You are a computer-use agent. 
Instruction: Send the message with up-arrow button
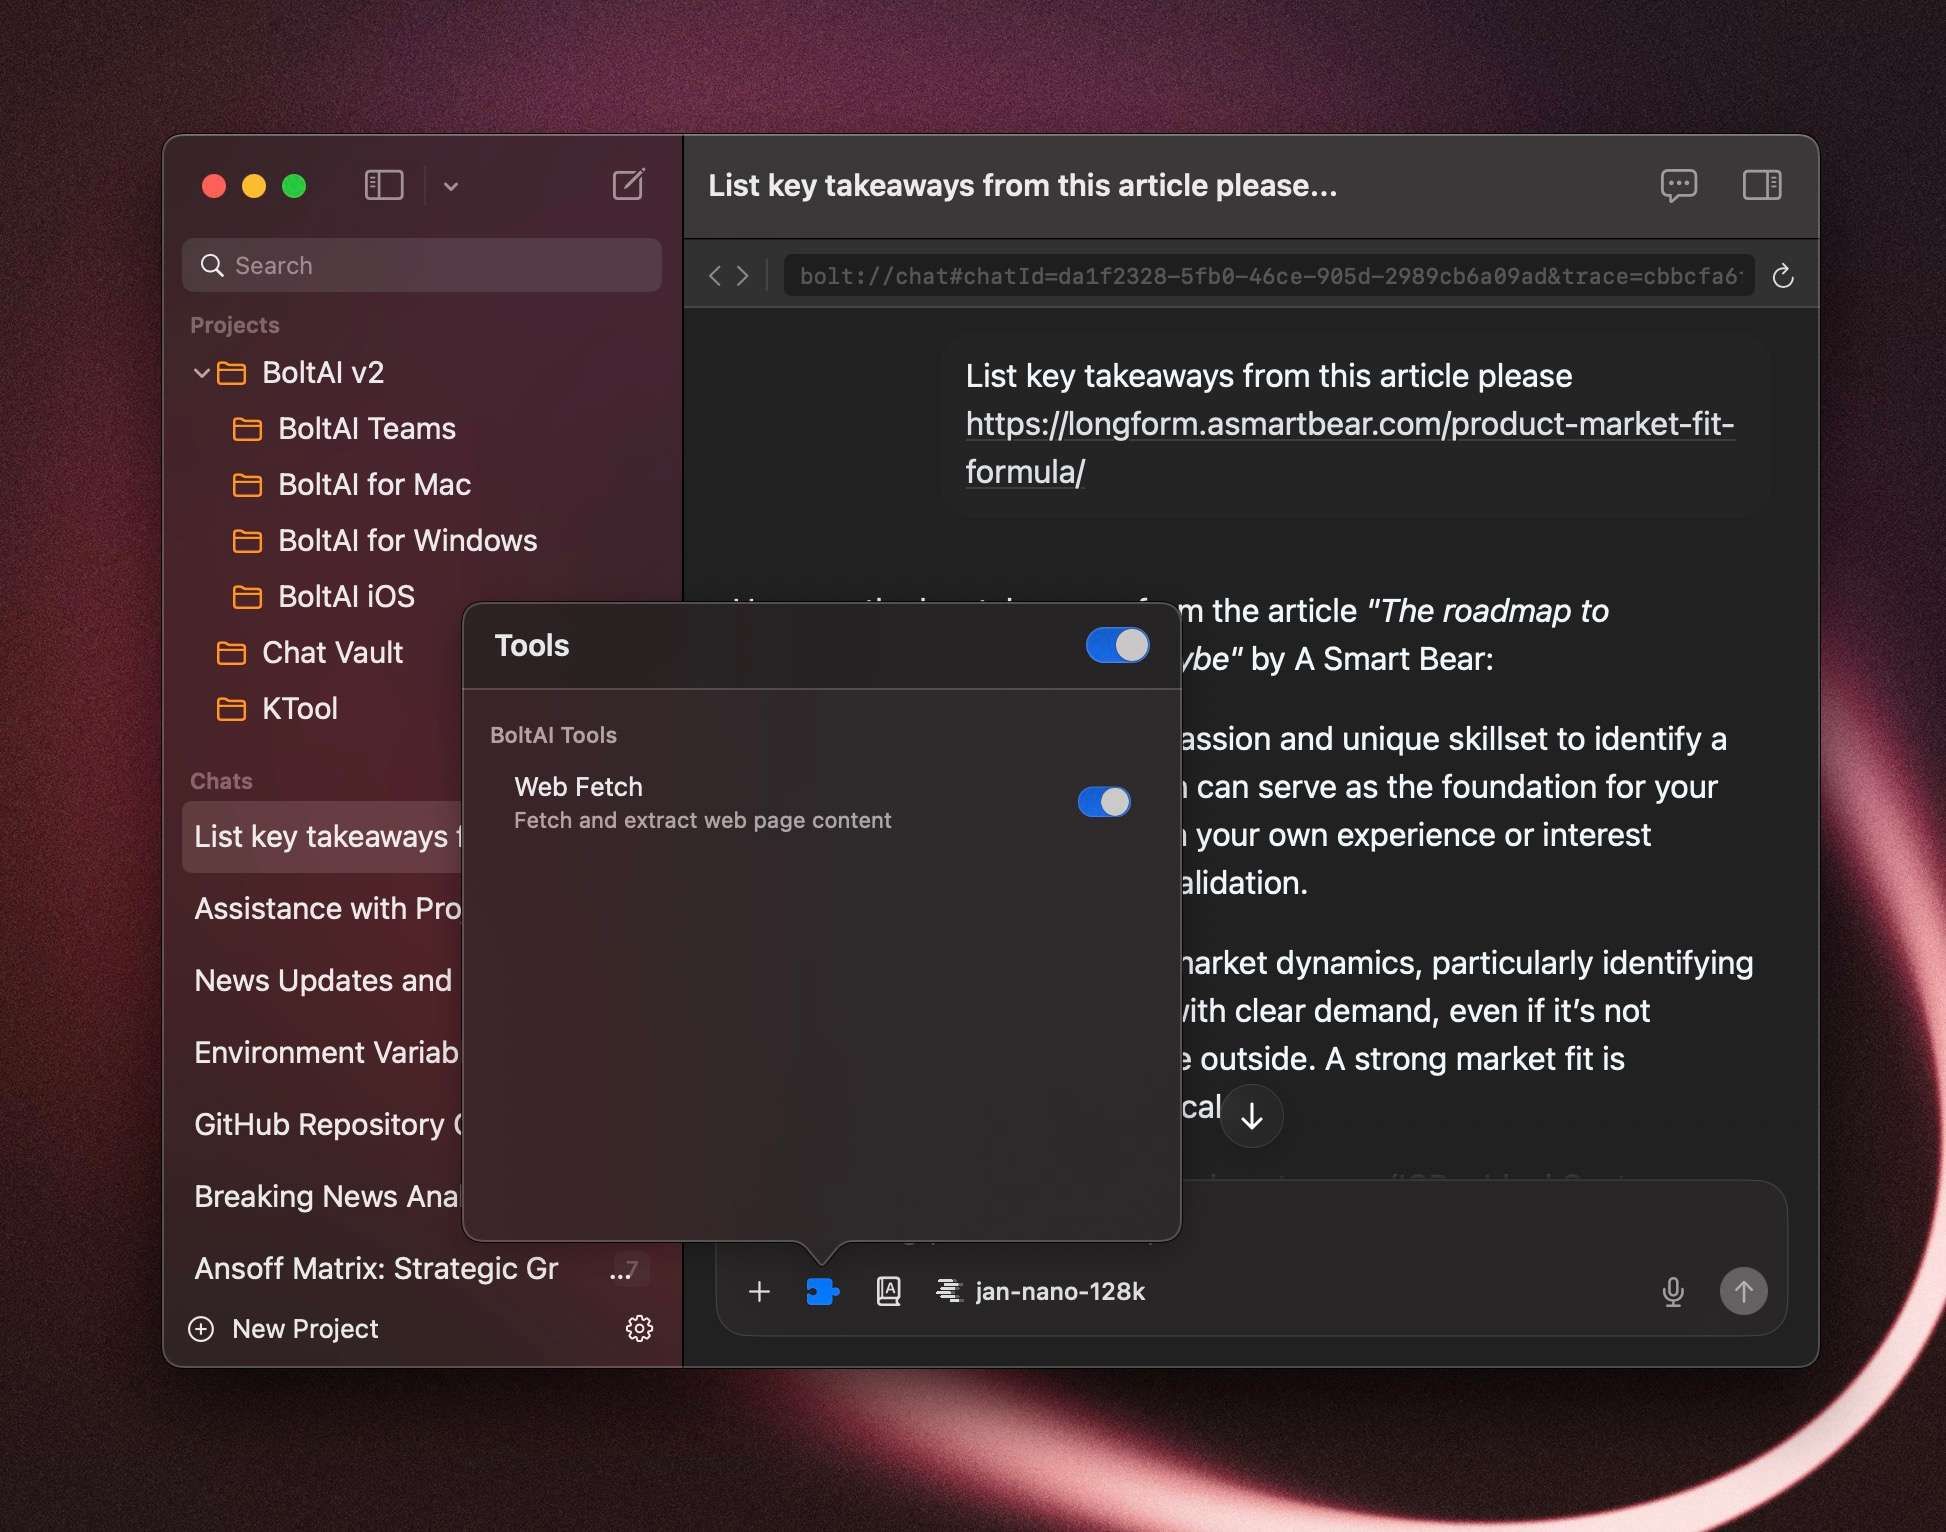point(1743,1291)
